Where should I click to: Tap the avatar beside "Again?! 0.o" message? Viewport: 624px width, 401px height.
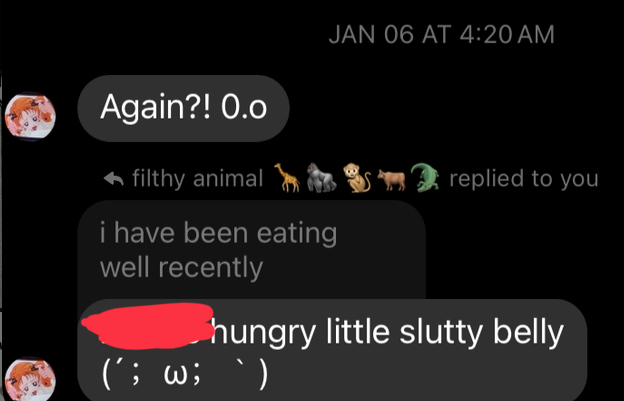pyautogui.click(x=30, y=117)
